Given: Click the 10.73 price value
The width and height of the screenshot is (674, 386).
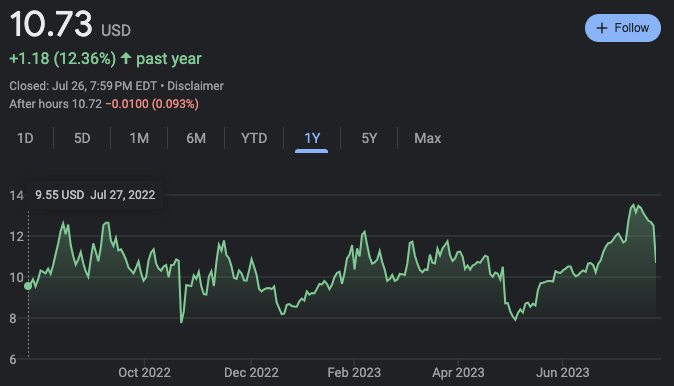Looking at the screenshot, I should click(51, 25).
